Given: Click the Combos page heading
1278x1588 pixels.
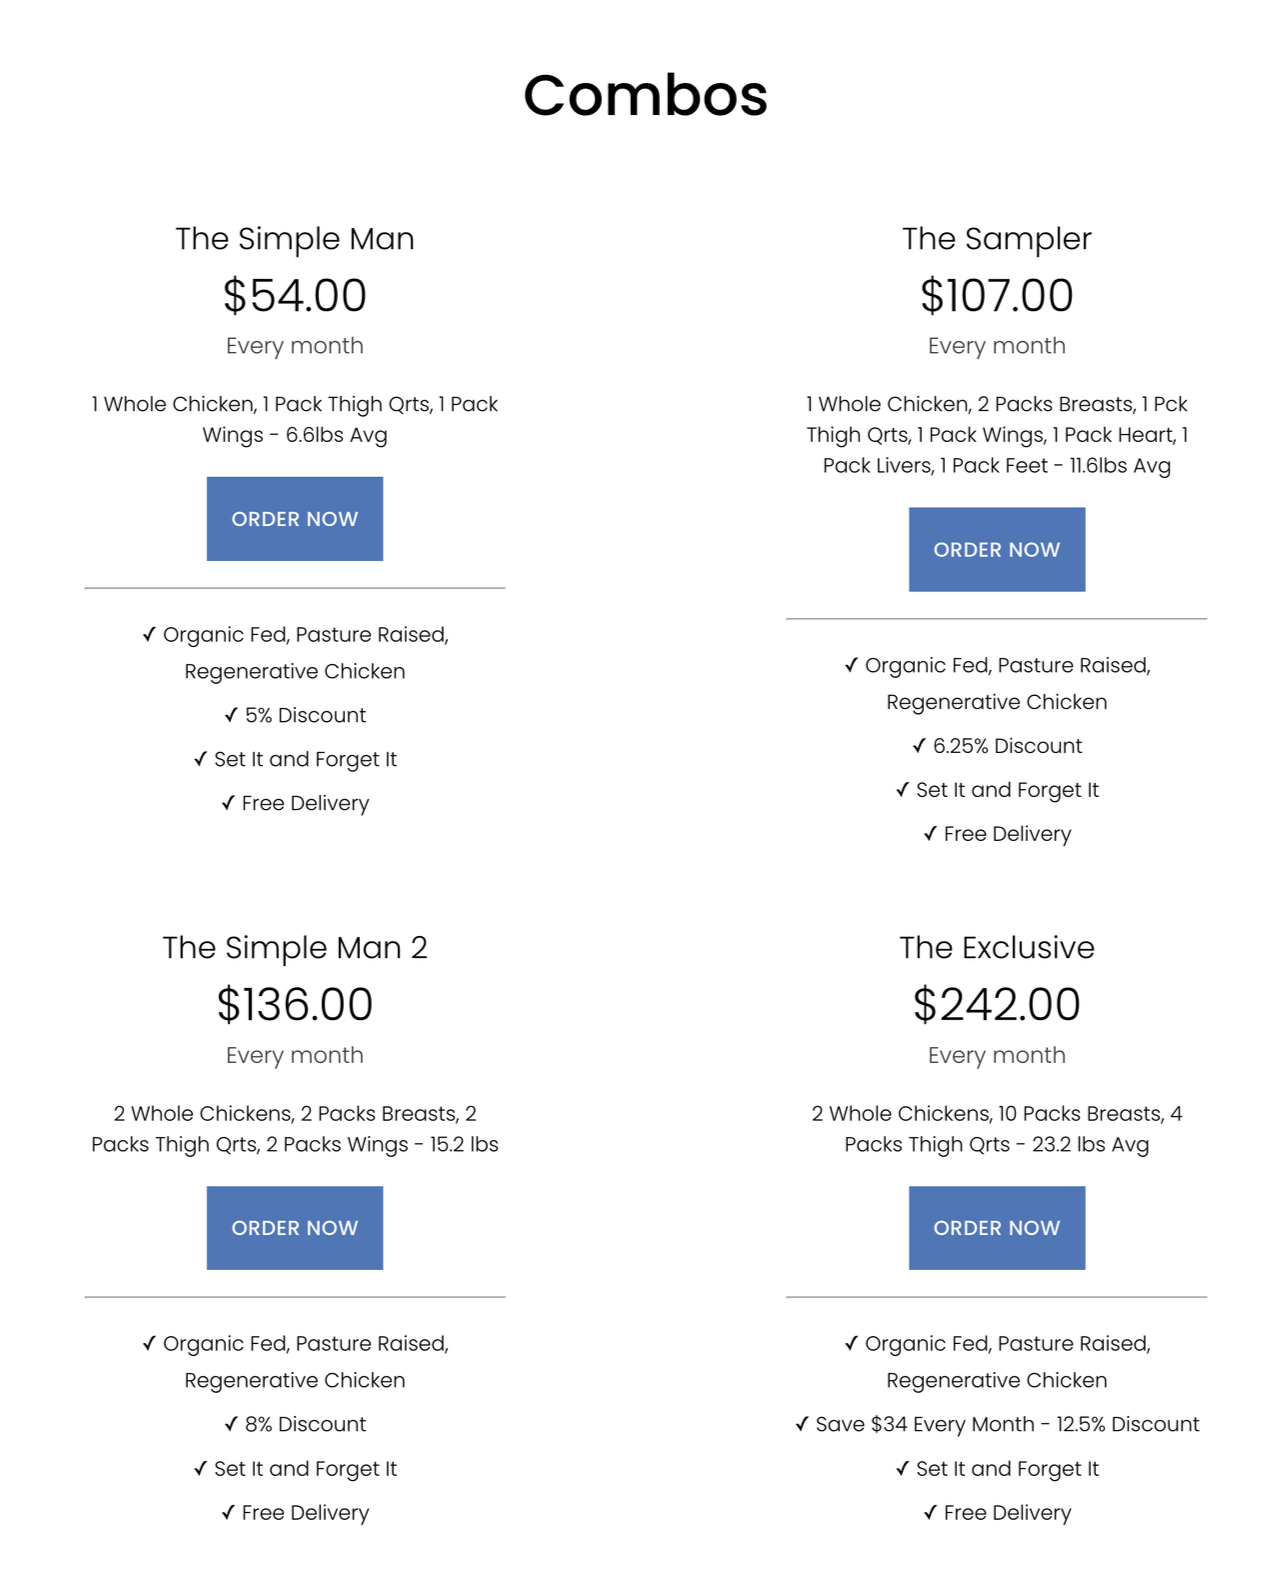Looking at the screenshot, I should 645,96.
